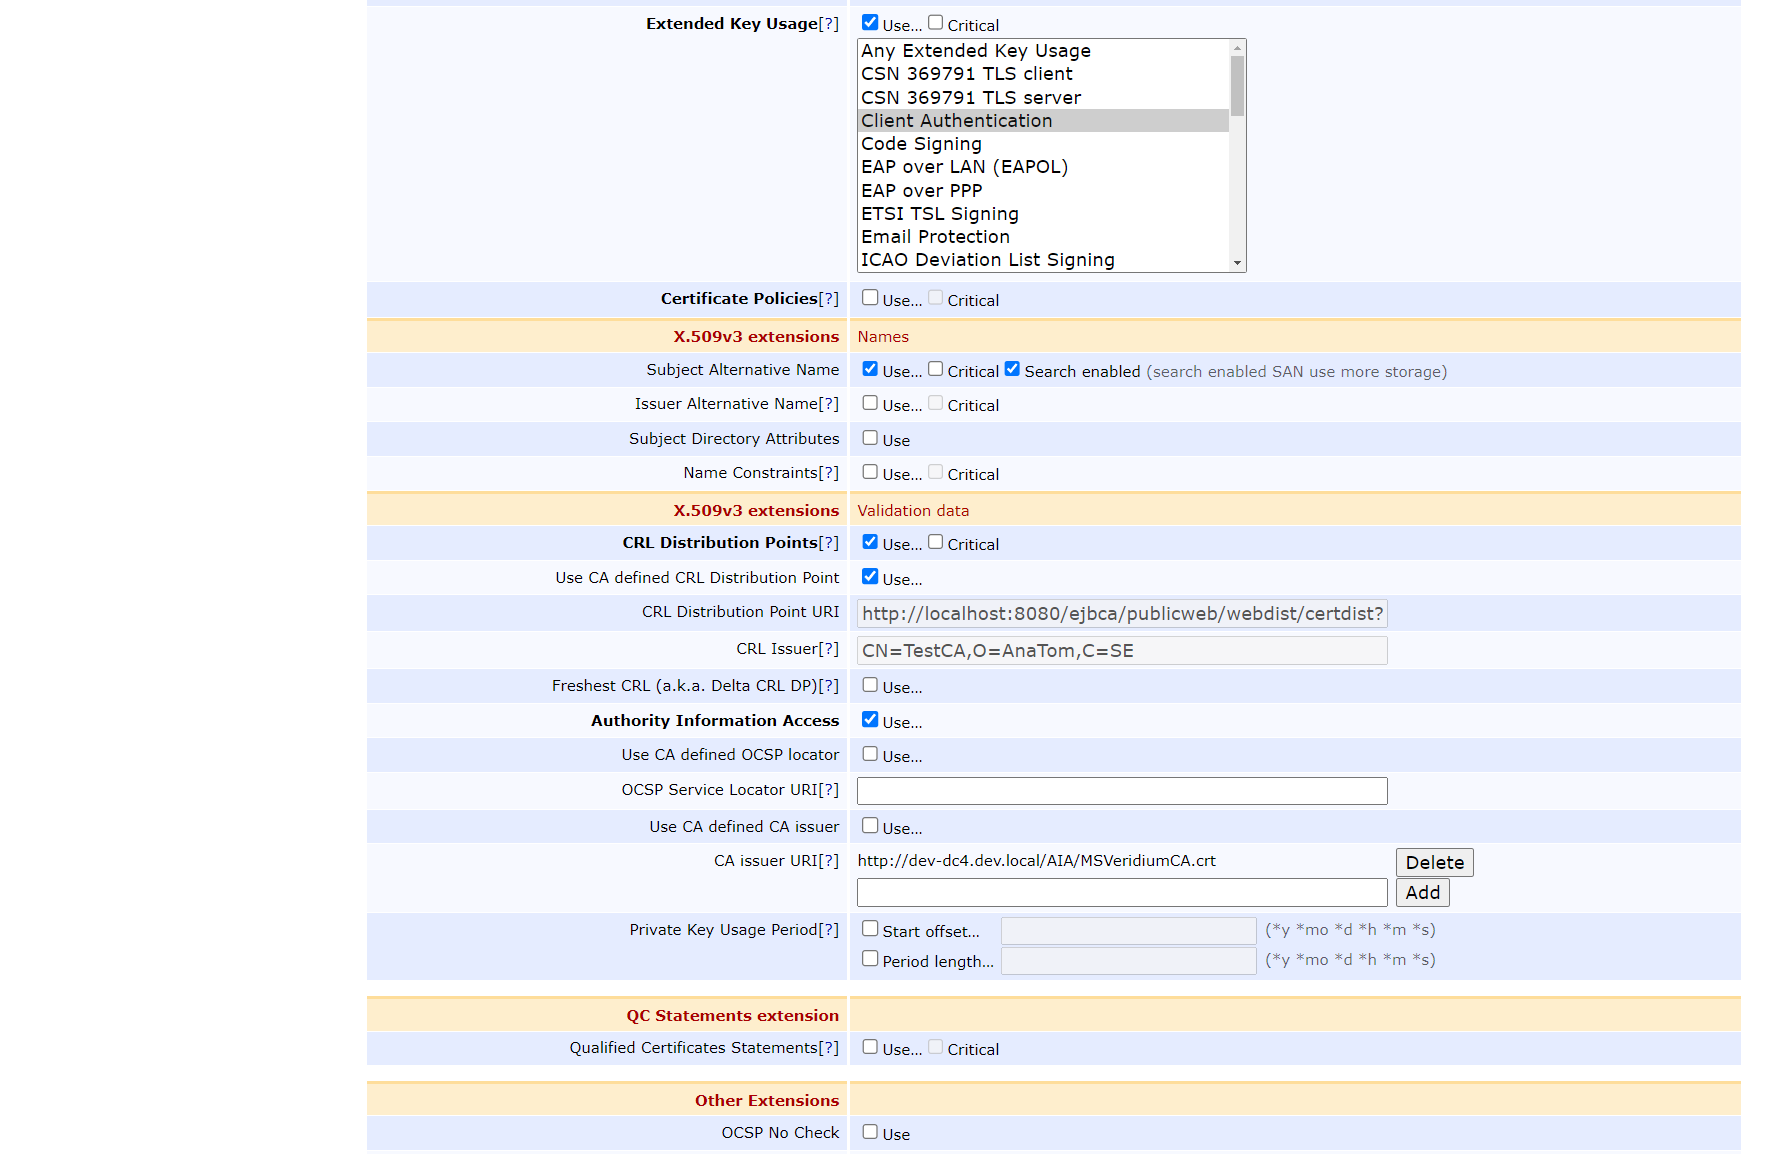Viewport: 1780px width, 1154px height.
Task: Enable Subject Directory Attributes Use checkbox
Action: pos(870,438)
